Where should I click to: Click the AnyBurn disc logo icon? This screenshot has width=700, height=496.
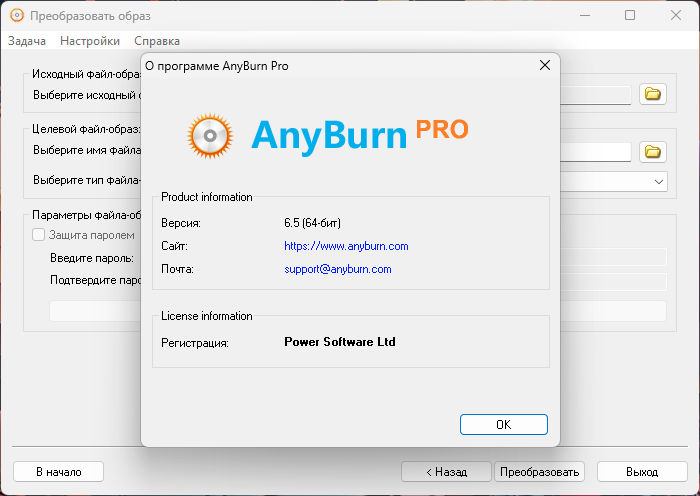[x=210, y=136]
